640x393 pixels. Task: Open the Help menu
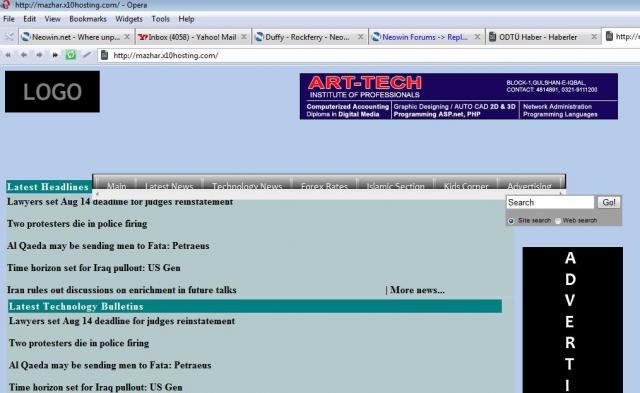186,19
